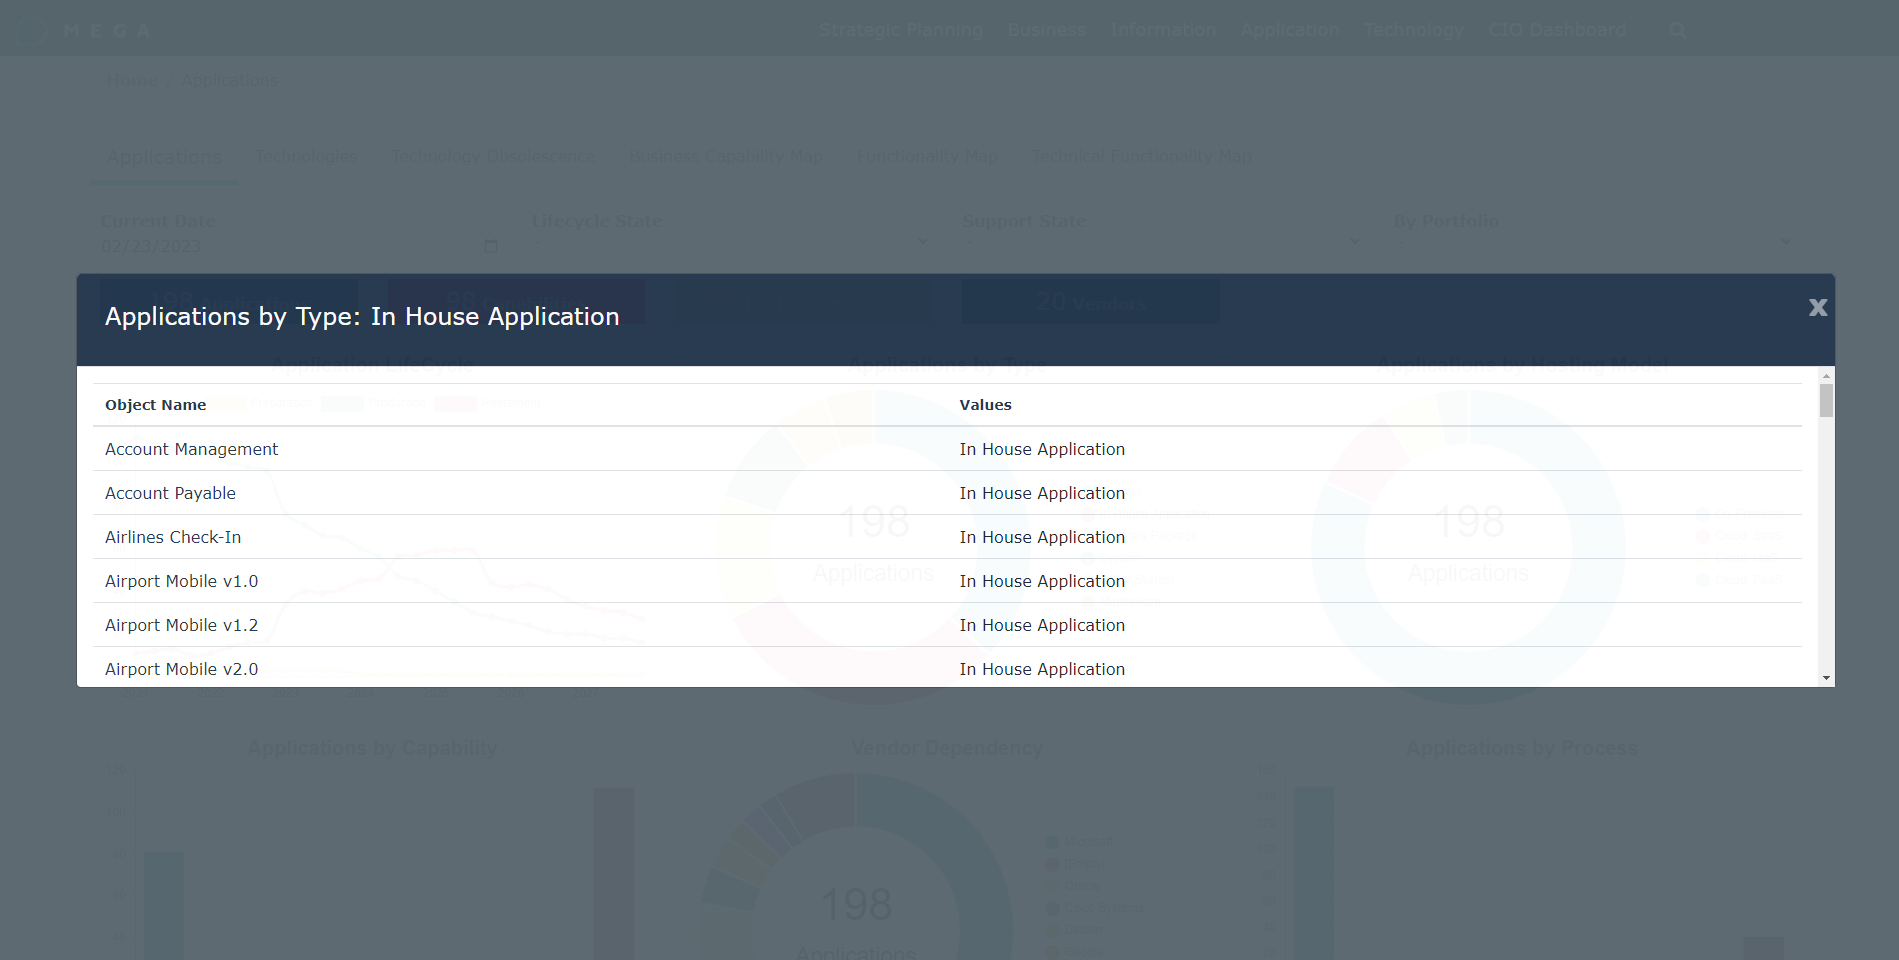Open the Airlines Check-In application
The image size is (1899, 960).
point(173,537)
